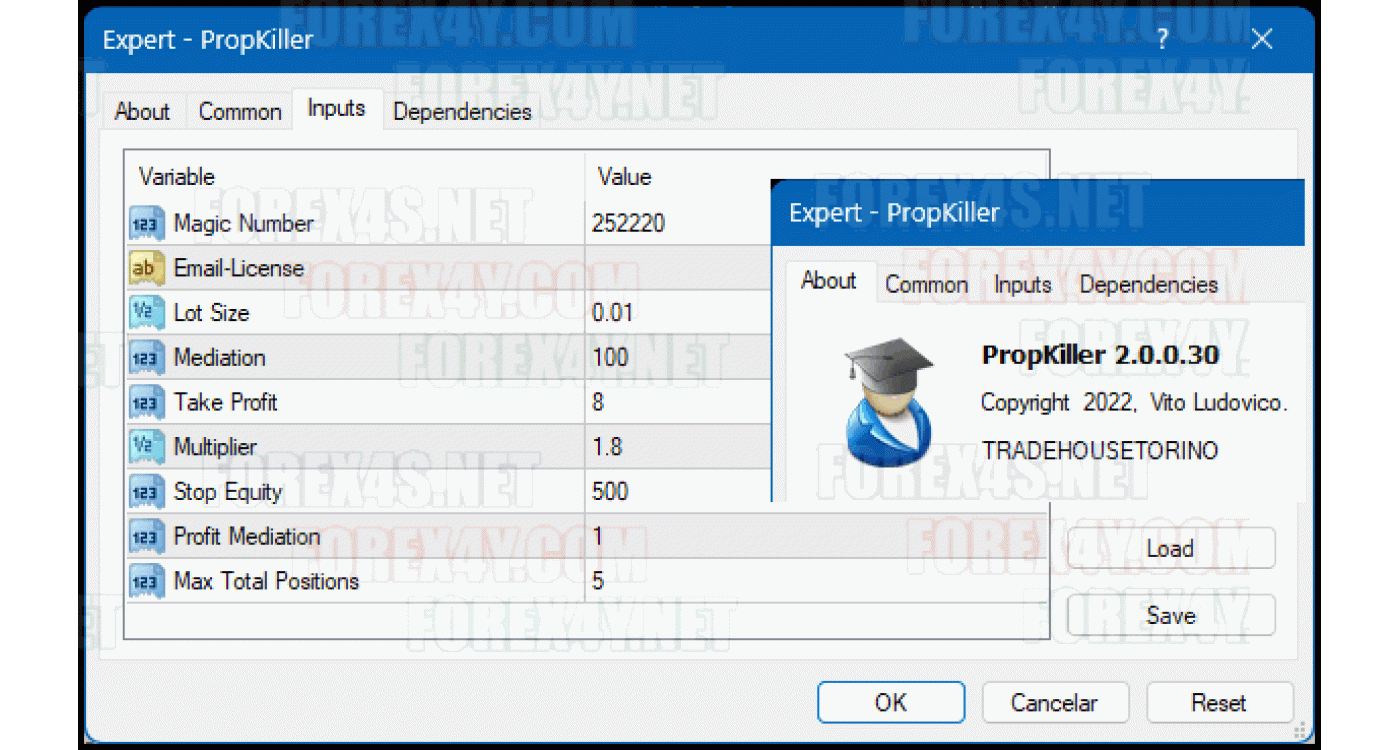Click the Magic Number integer type icon
1400x750 pixels.
click(146, 224)
